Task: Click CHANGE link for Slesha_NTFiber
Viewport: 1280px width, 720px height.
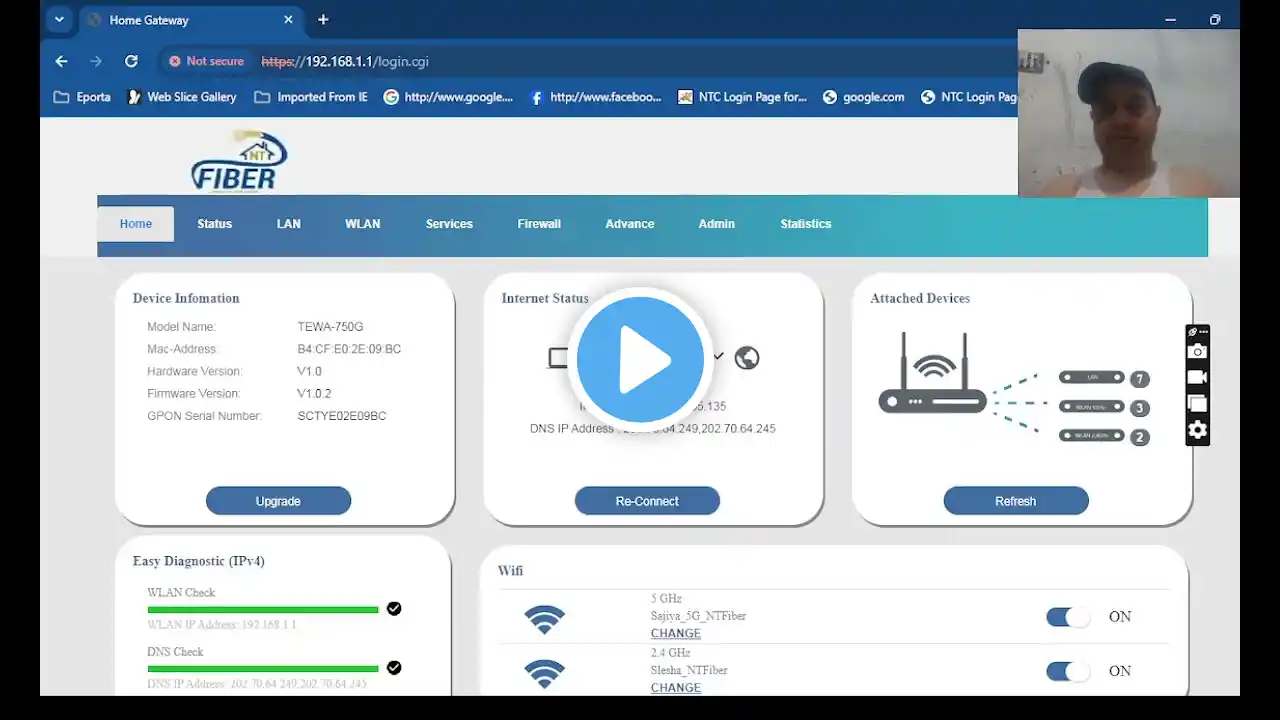Action: (x=676, y=687)
